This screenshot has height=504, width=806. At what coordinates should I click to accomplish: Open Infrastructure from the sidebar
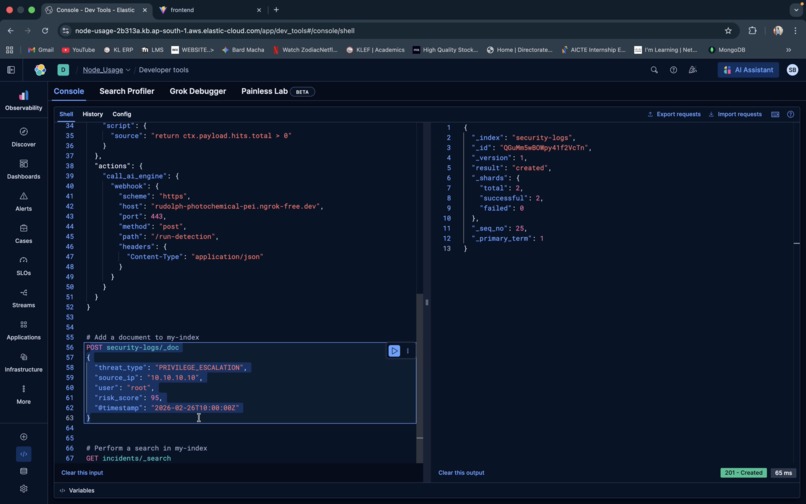coord(23,362)
